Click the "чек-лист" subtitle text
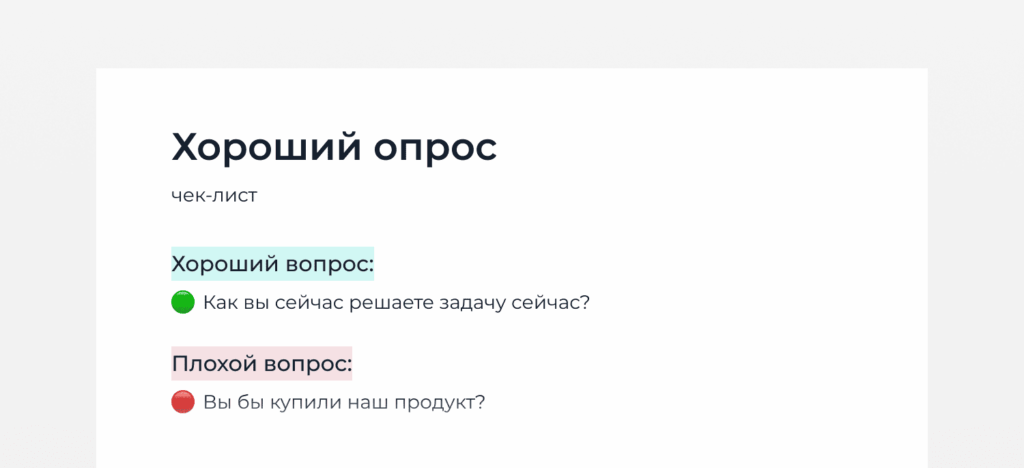1024x468 pixels. pos(214,195)
